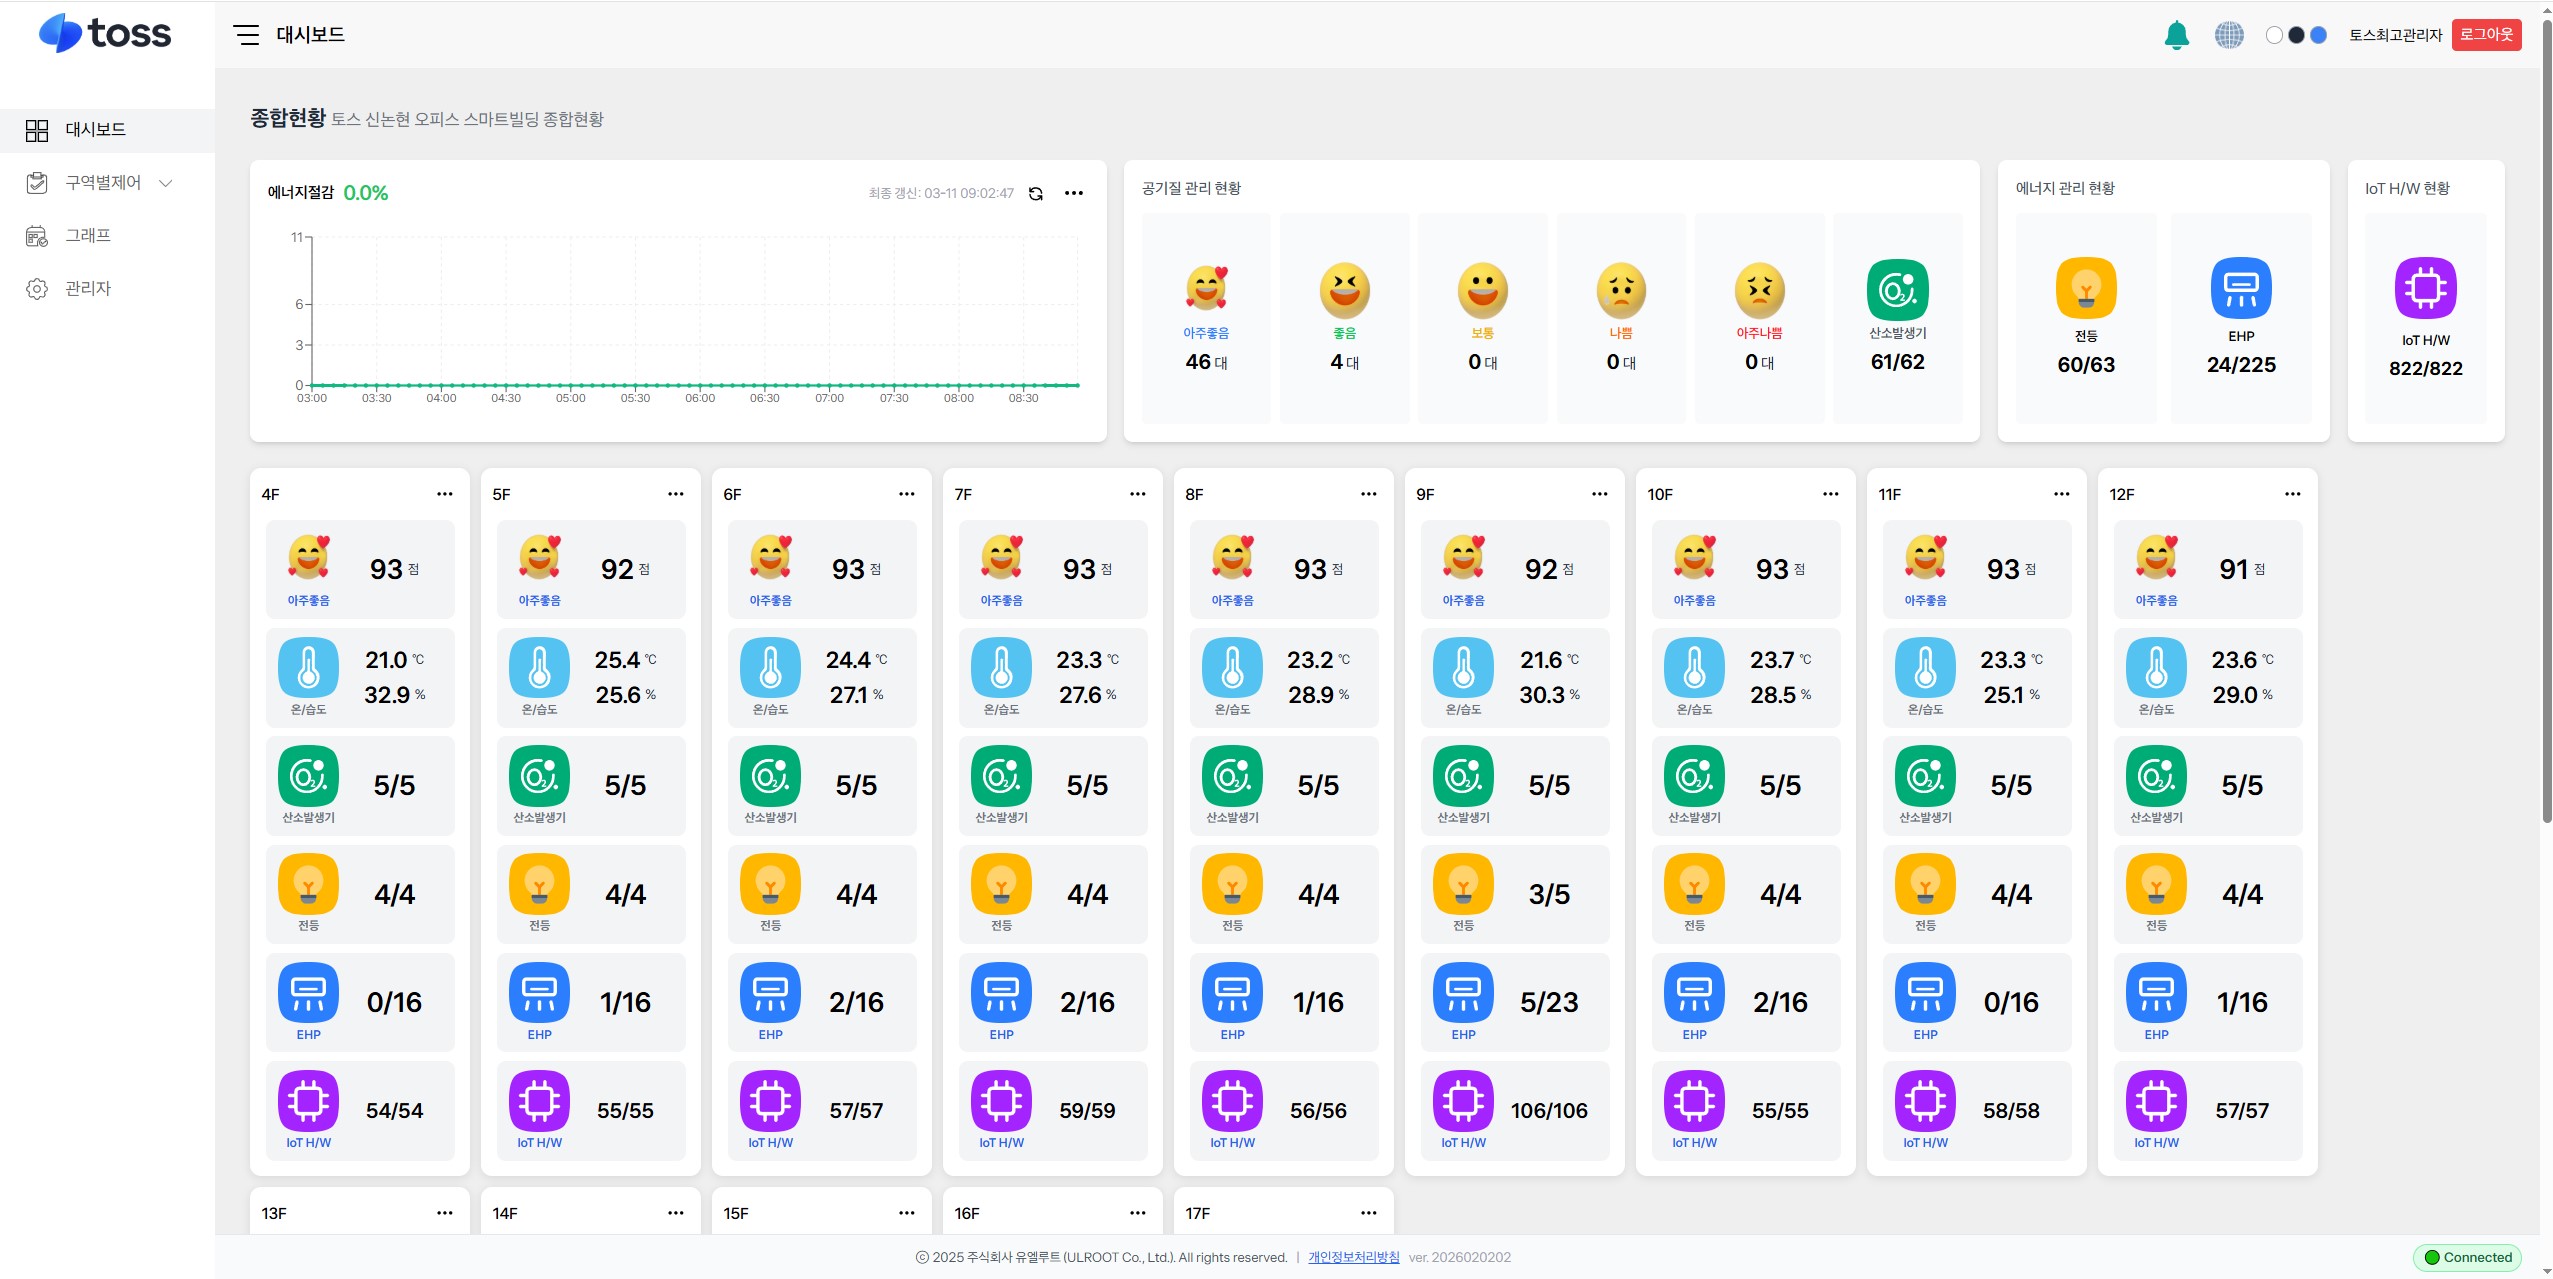Click the IoT H/W chip icon in summary
Viewport: 2553px width, 1279px height.
click(2425, 288)
